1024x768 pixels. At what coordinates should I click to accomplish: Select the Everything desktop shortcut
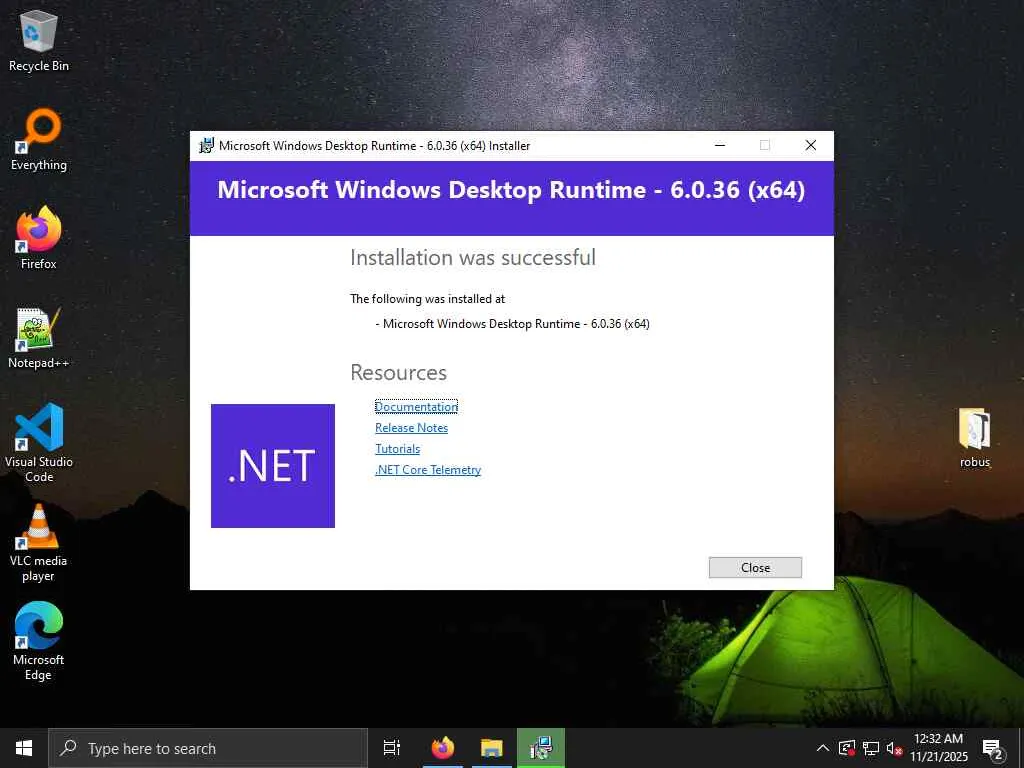[39, 140]
